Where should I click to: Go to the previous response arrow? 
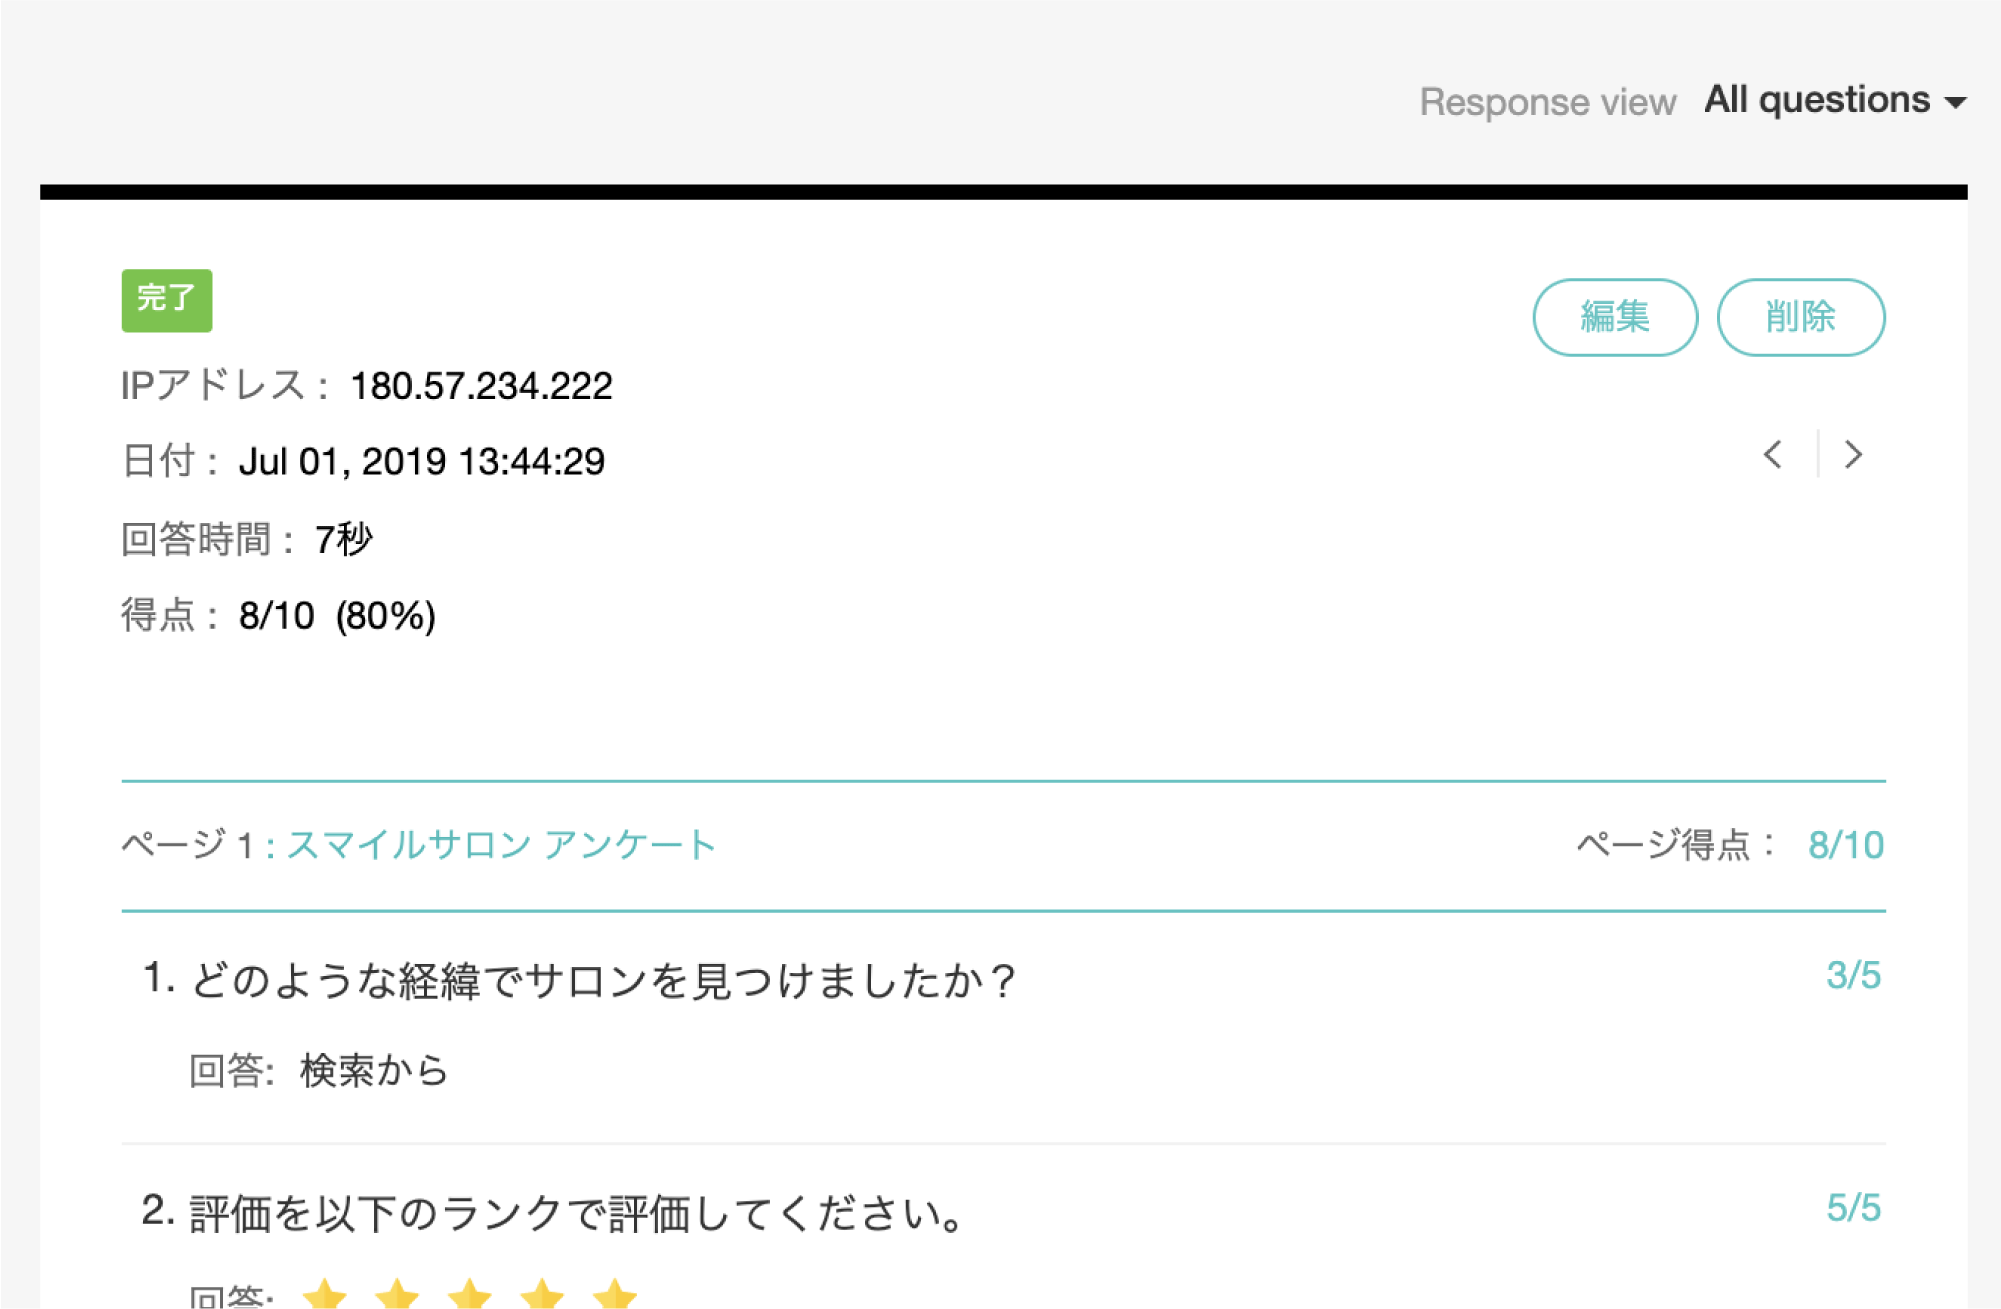(x=1773, y=455)
